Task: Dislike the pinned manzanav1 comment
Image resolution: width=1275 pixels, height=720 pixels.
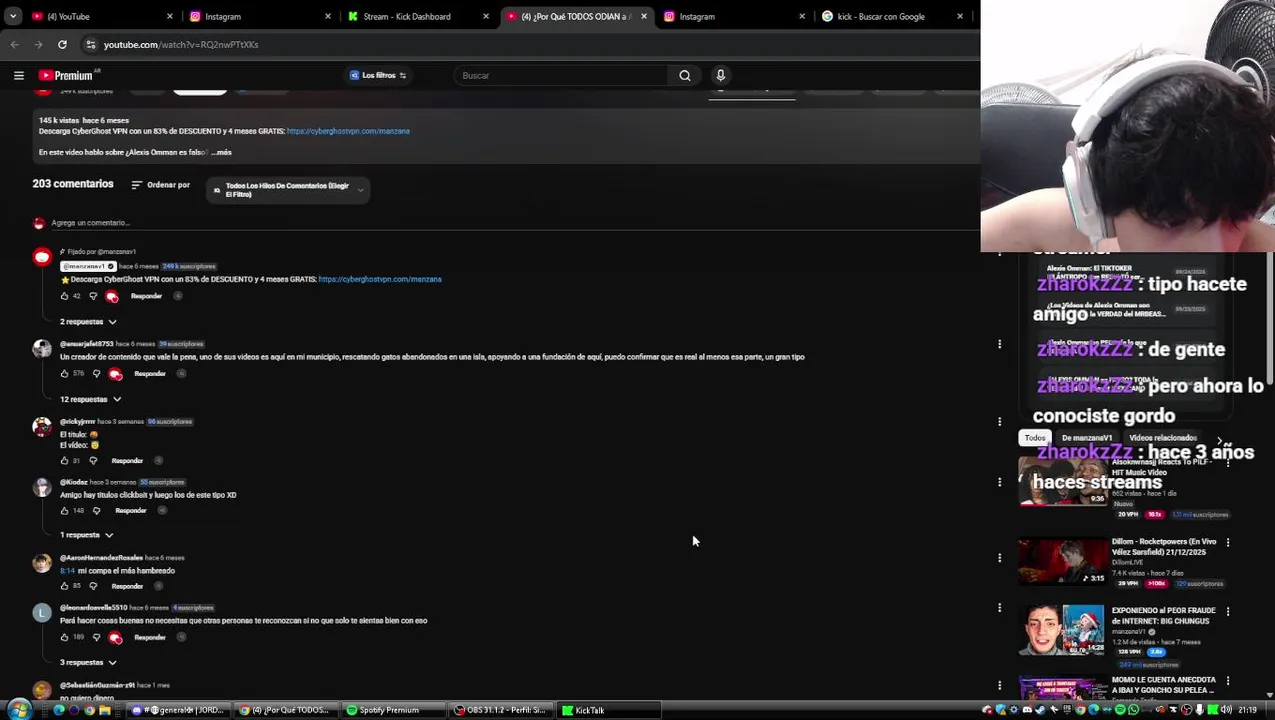Action: click(x=93, y=296)
